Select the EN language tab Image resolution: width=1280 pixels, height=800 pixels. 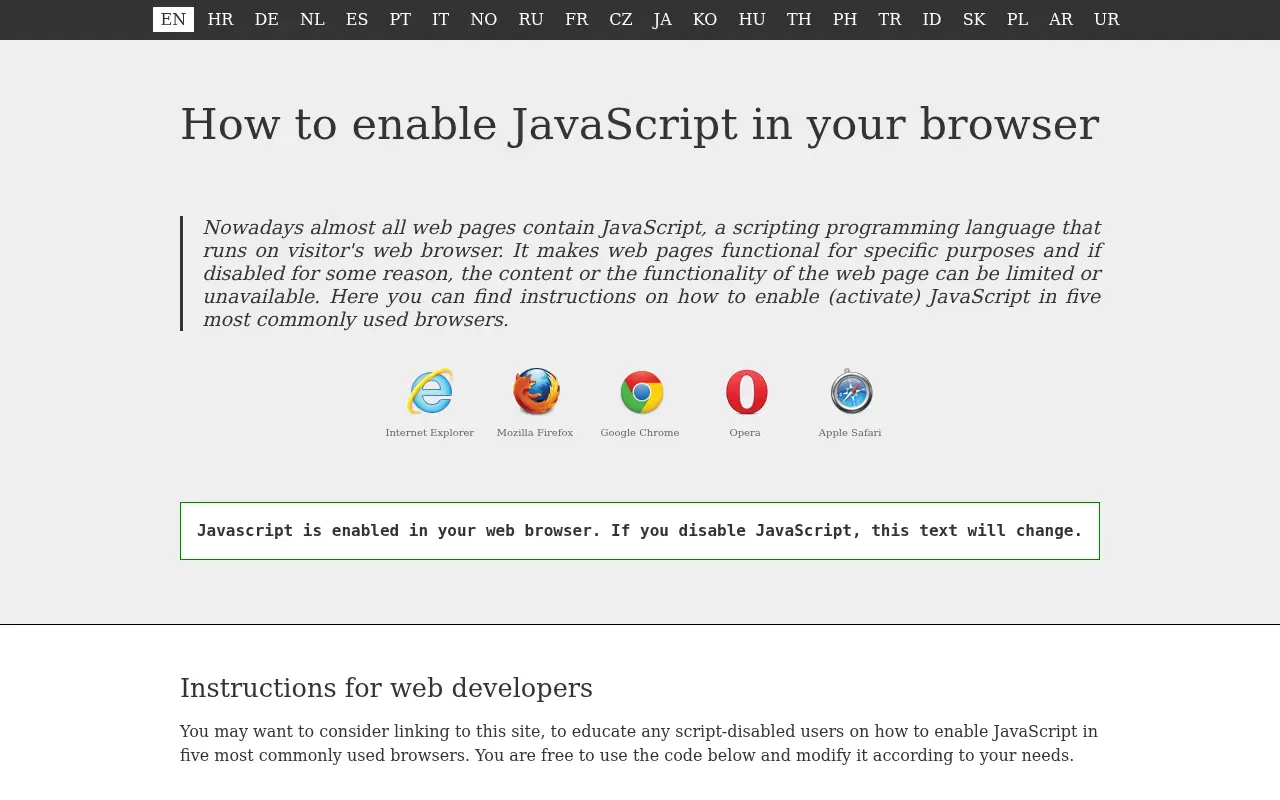(x=173, y=19)
